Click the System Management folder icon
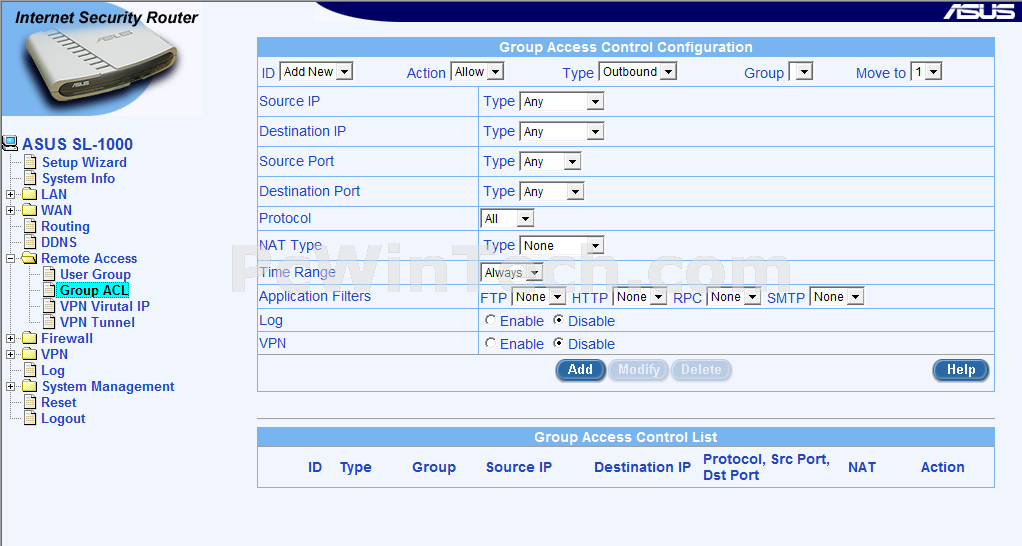 (29, 386)
